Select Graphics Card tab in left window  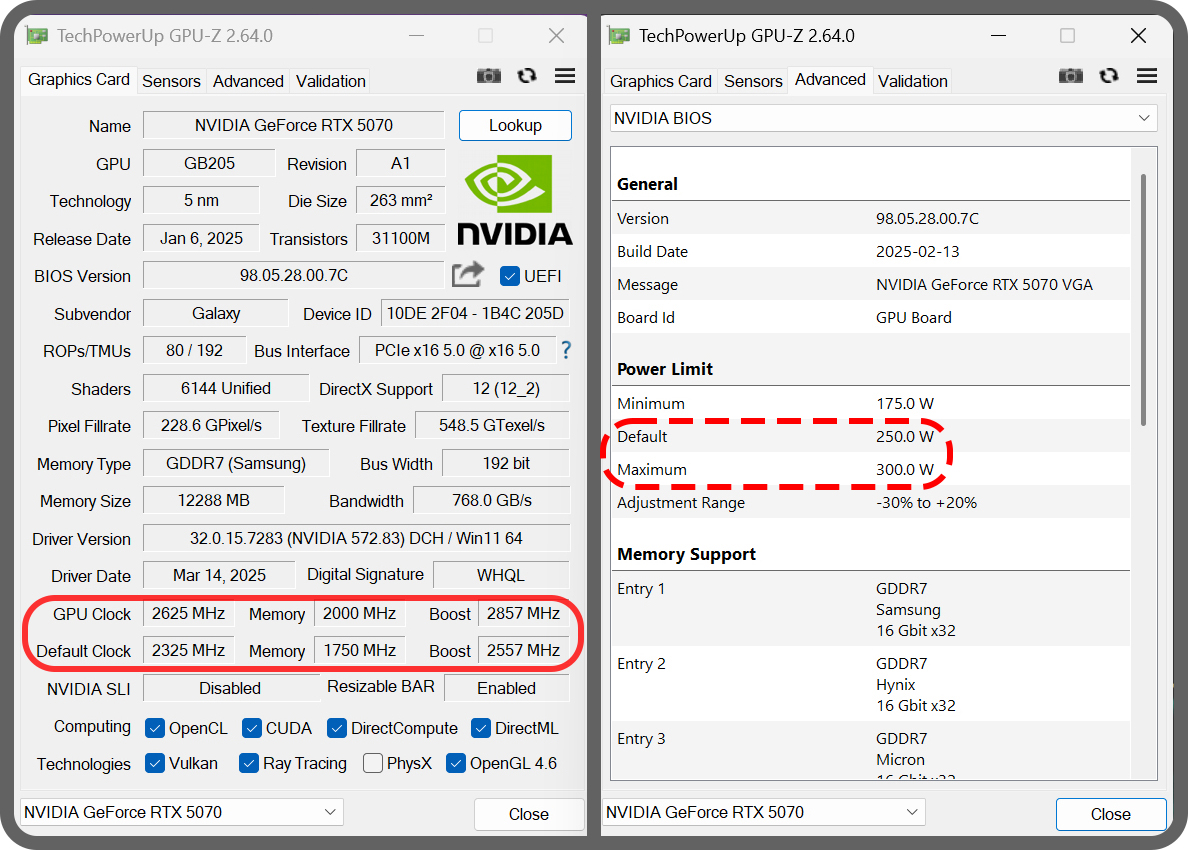[x=79, y=80]
